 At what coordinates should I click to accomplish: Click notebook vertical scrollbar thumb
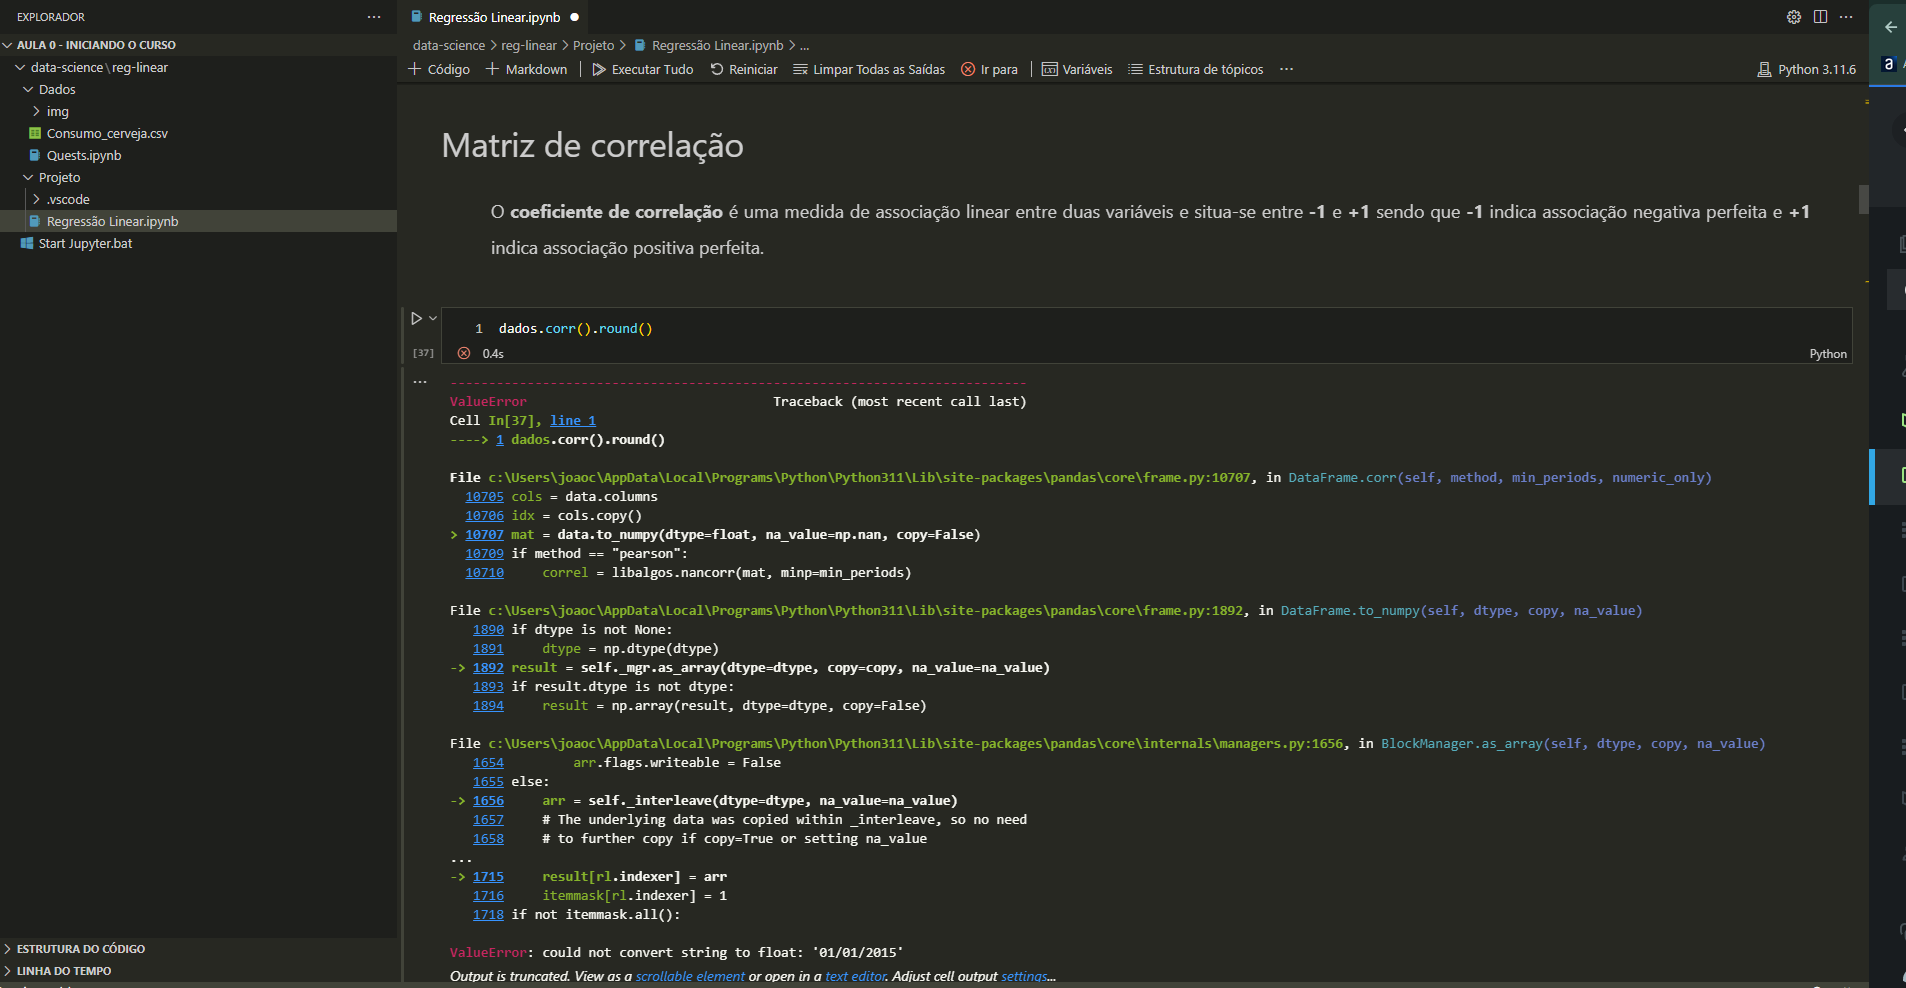[1863, 198]
